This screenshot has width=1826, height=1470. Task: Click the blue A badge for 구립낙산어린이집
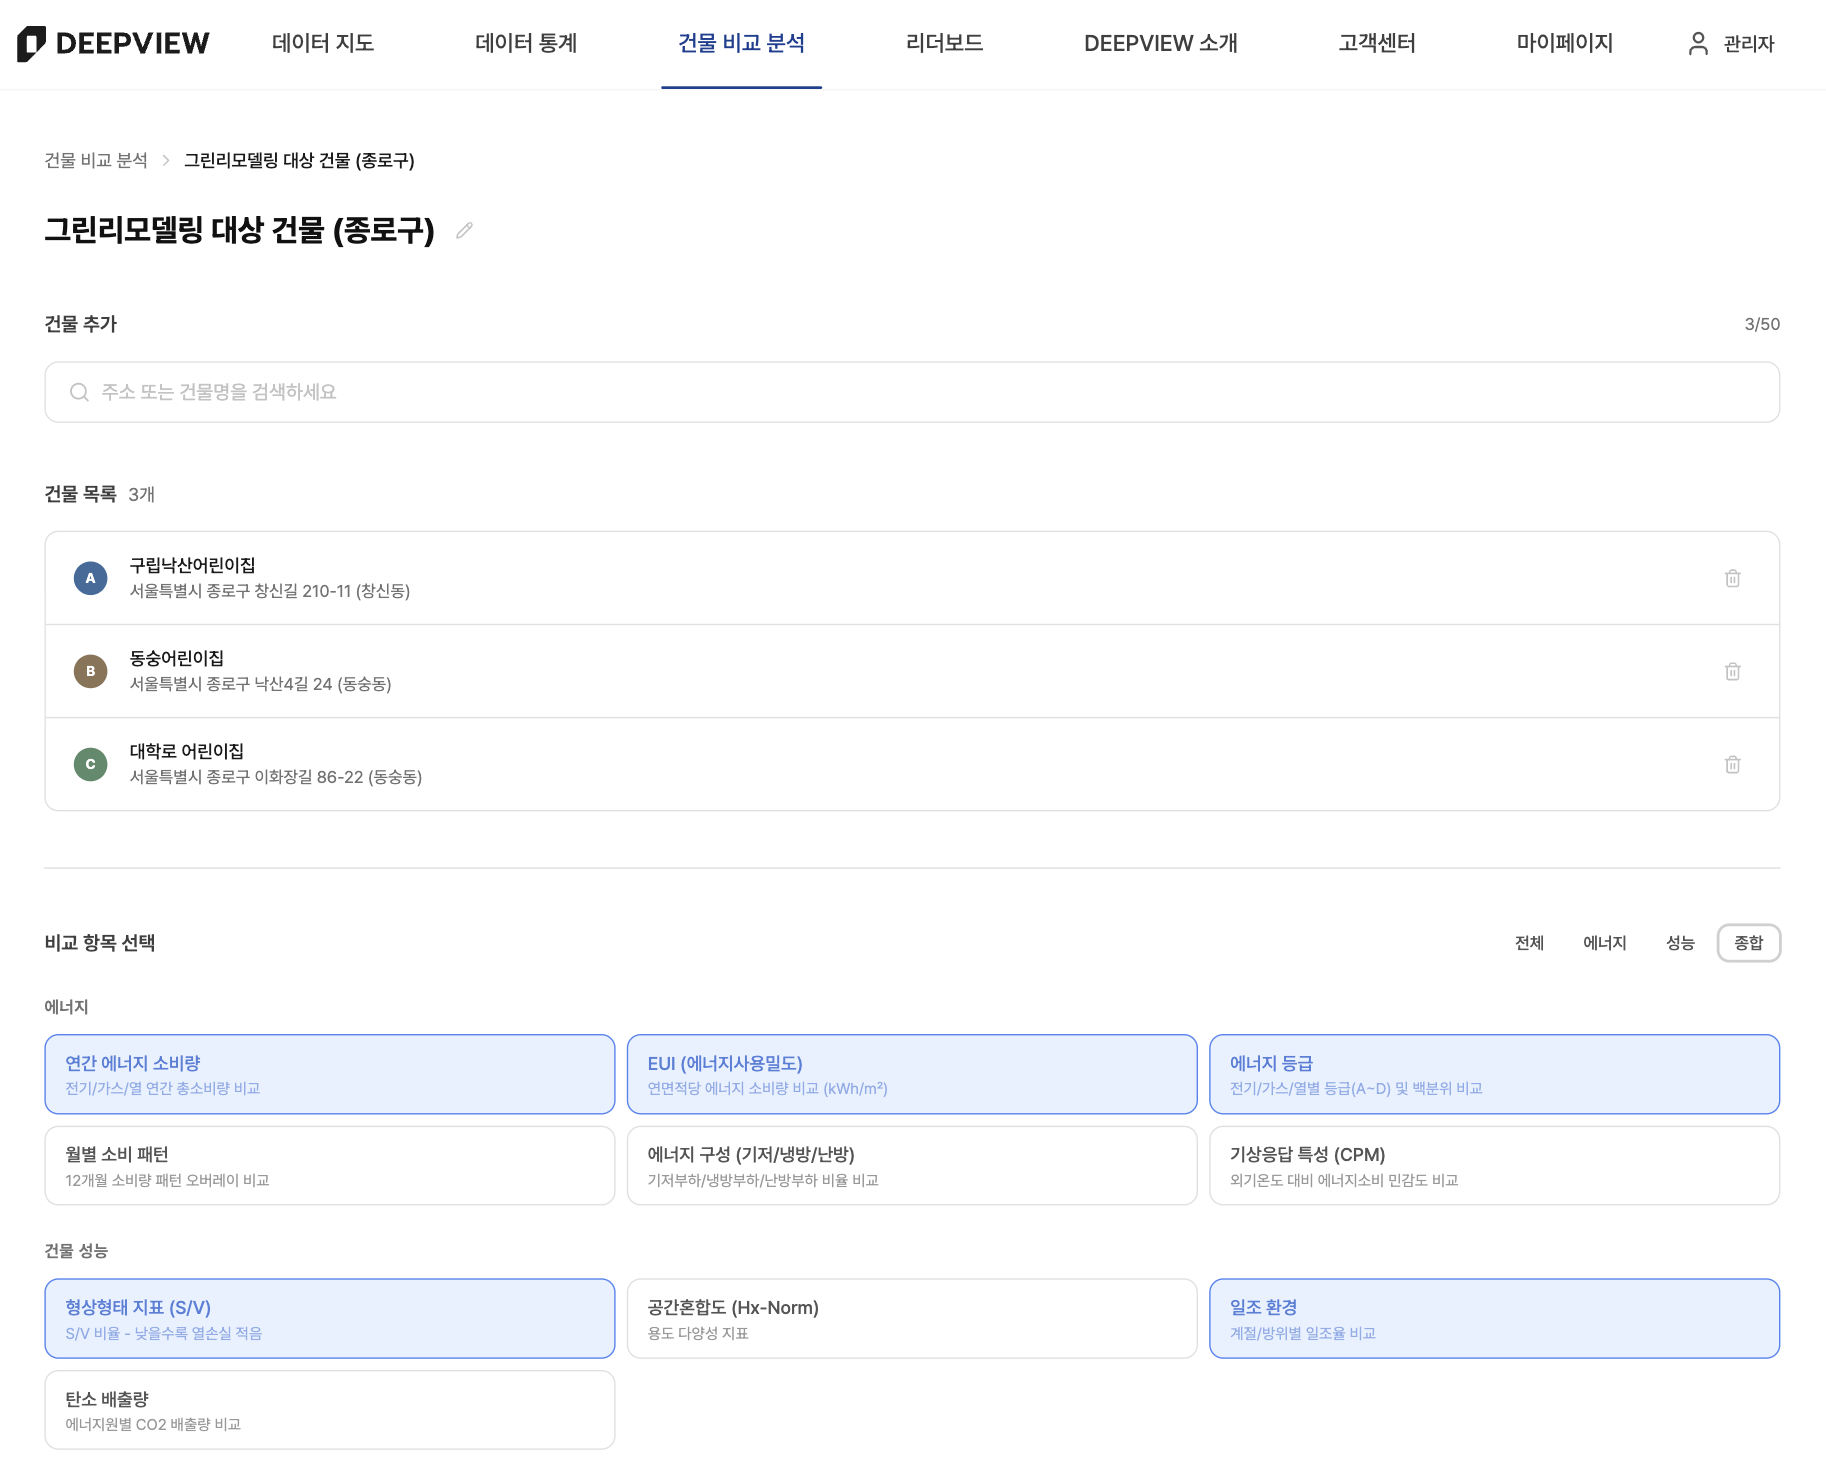pyautogui.click(x=91, y=578)
